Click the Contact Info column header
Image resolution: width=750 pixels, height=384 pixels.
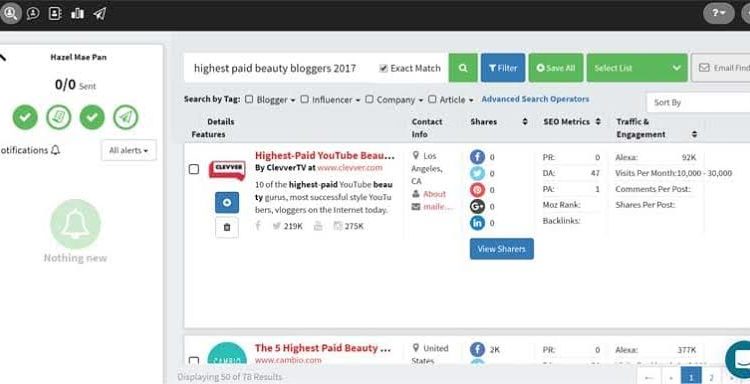(x=427, y=128)
